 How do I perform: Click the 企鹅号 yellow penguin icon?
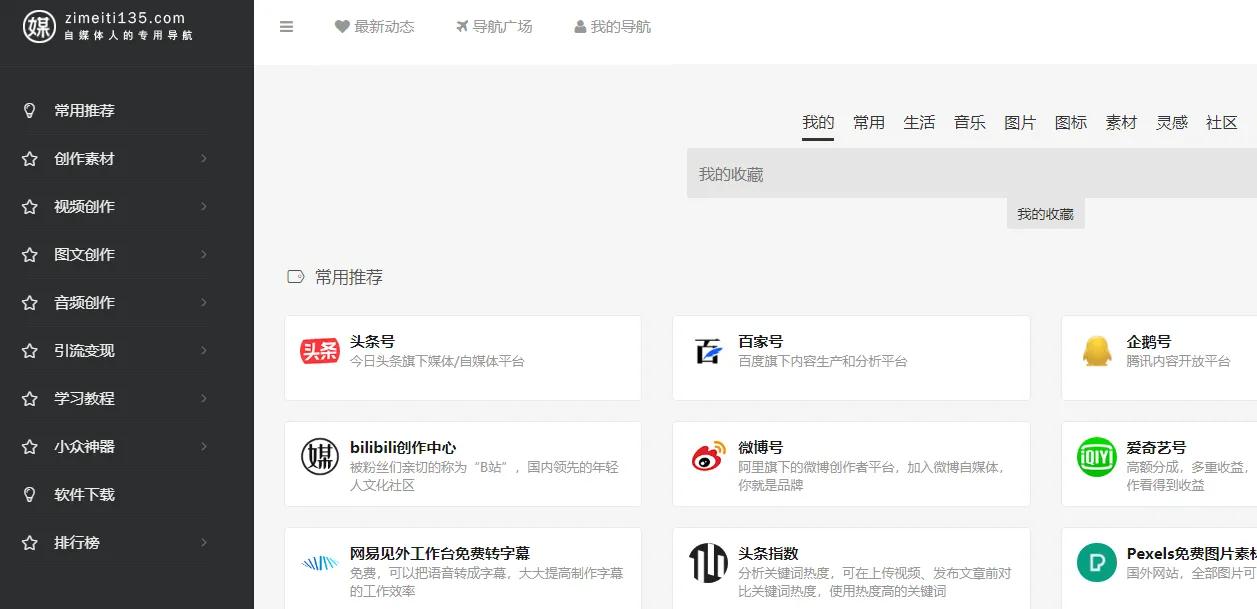click(1097, 351)
